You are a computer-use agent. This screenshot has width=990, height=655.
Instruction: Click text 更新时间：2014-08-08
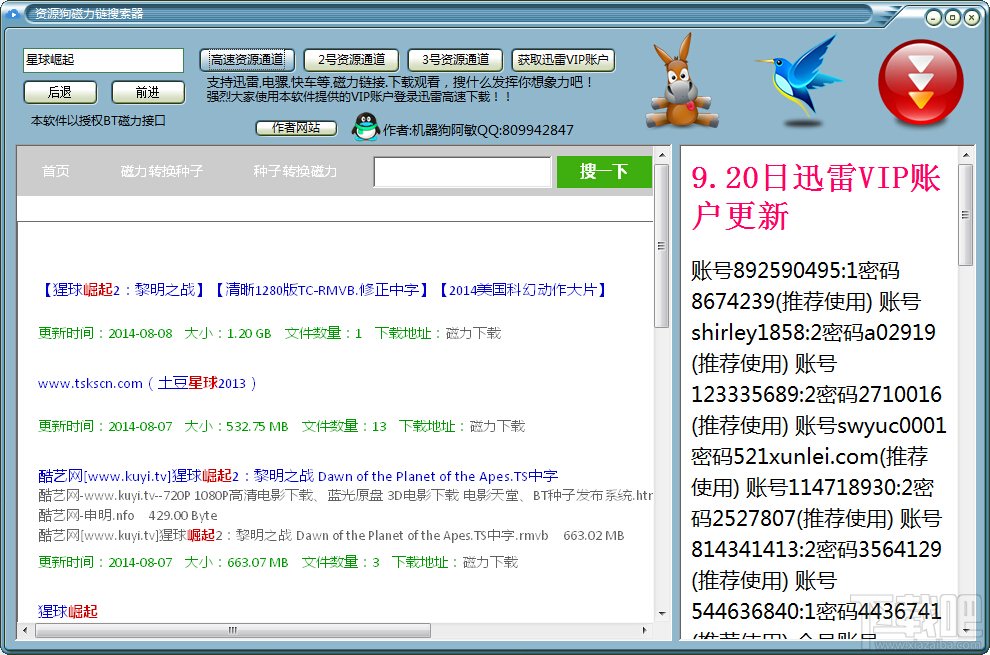(105, 334)
